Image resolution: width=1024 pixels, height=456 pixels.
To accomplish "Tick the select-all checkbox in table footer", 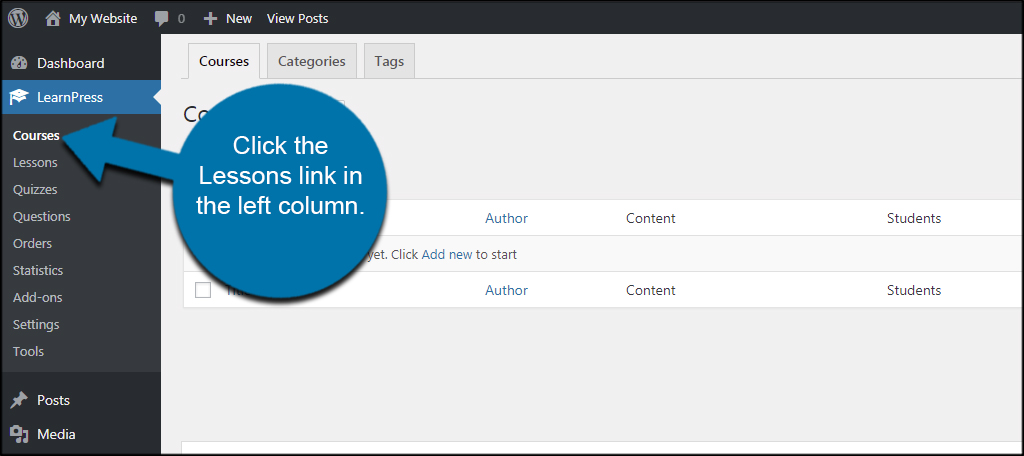I will pos(203,290).
